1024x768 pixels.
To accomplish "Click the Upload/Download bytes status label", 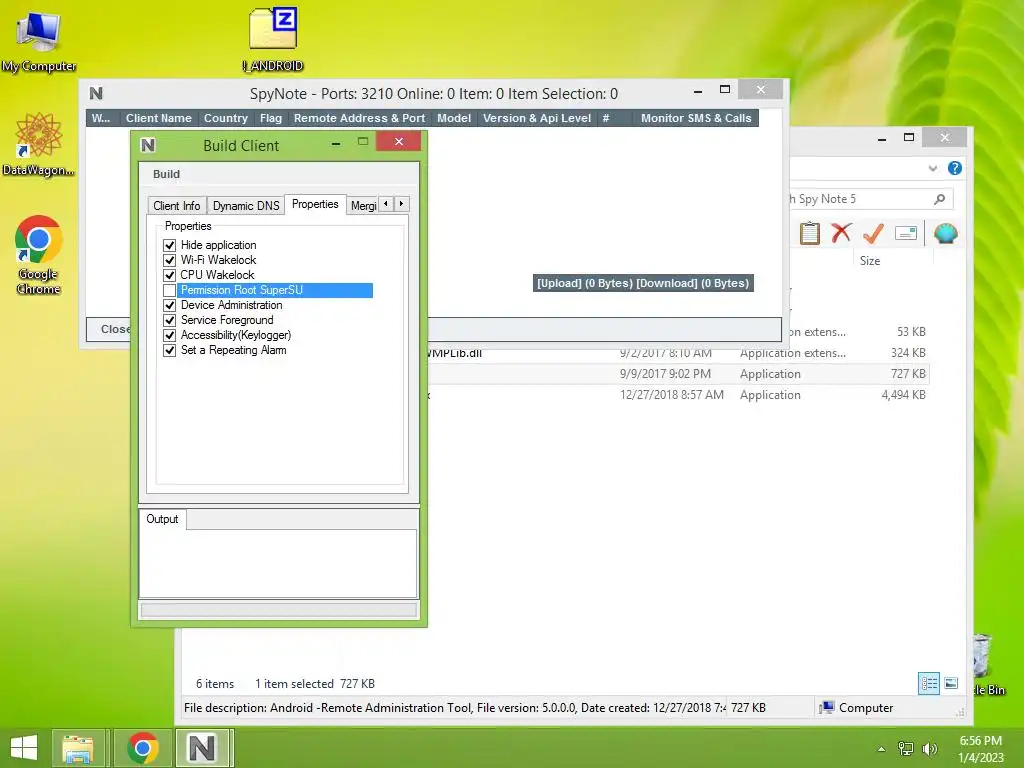I will click(x=643, y=283).
